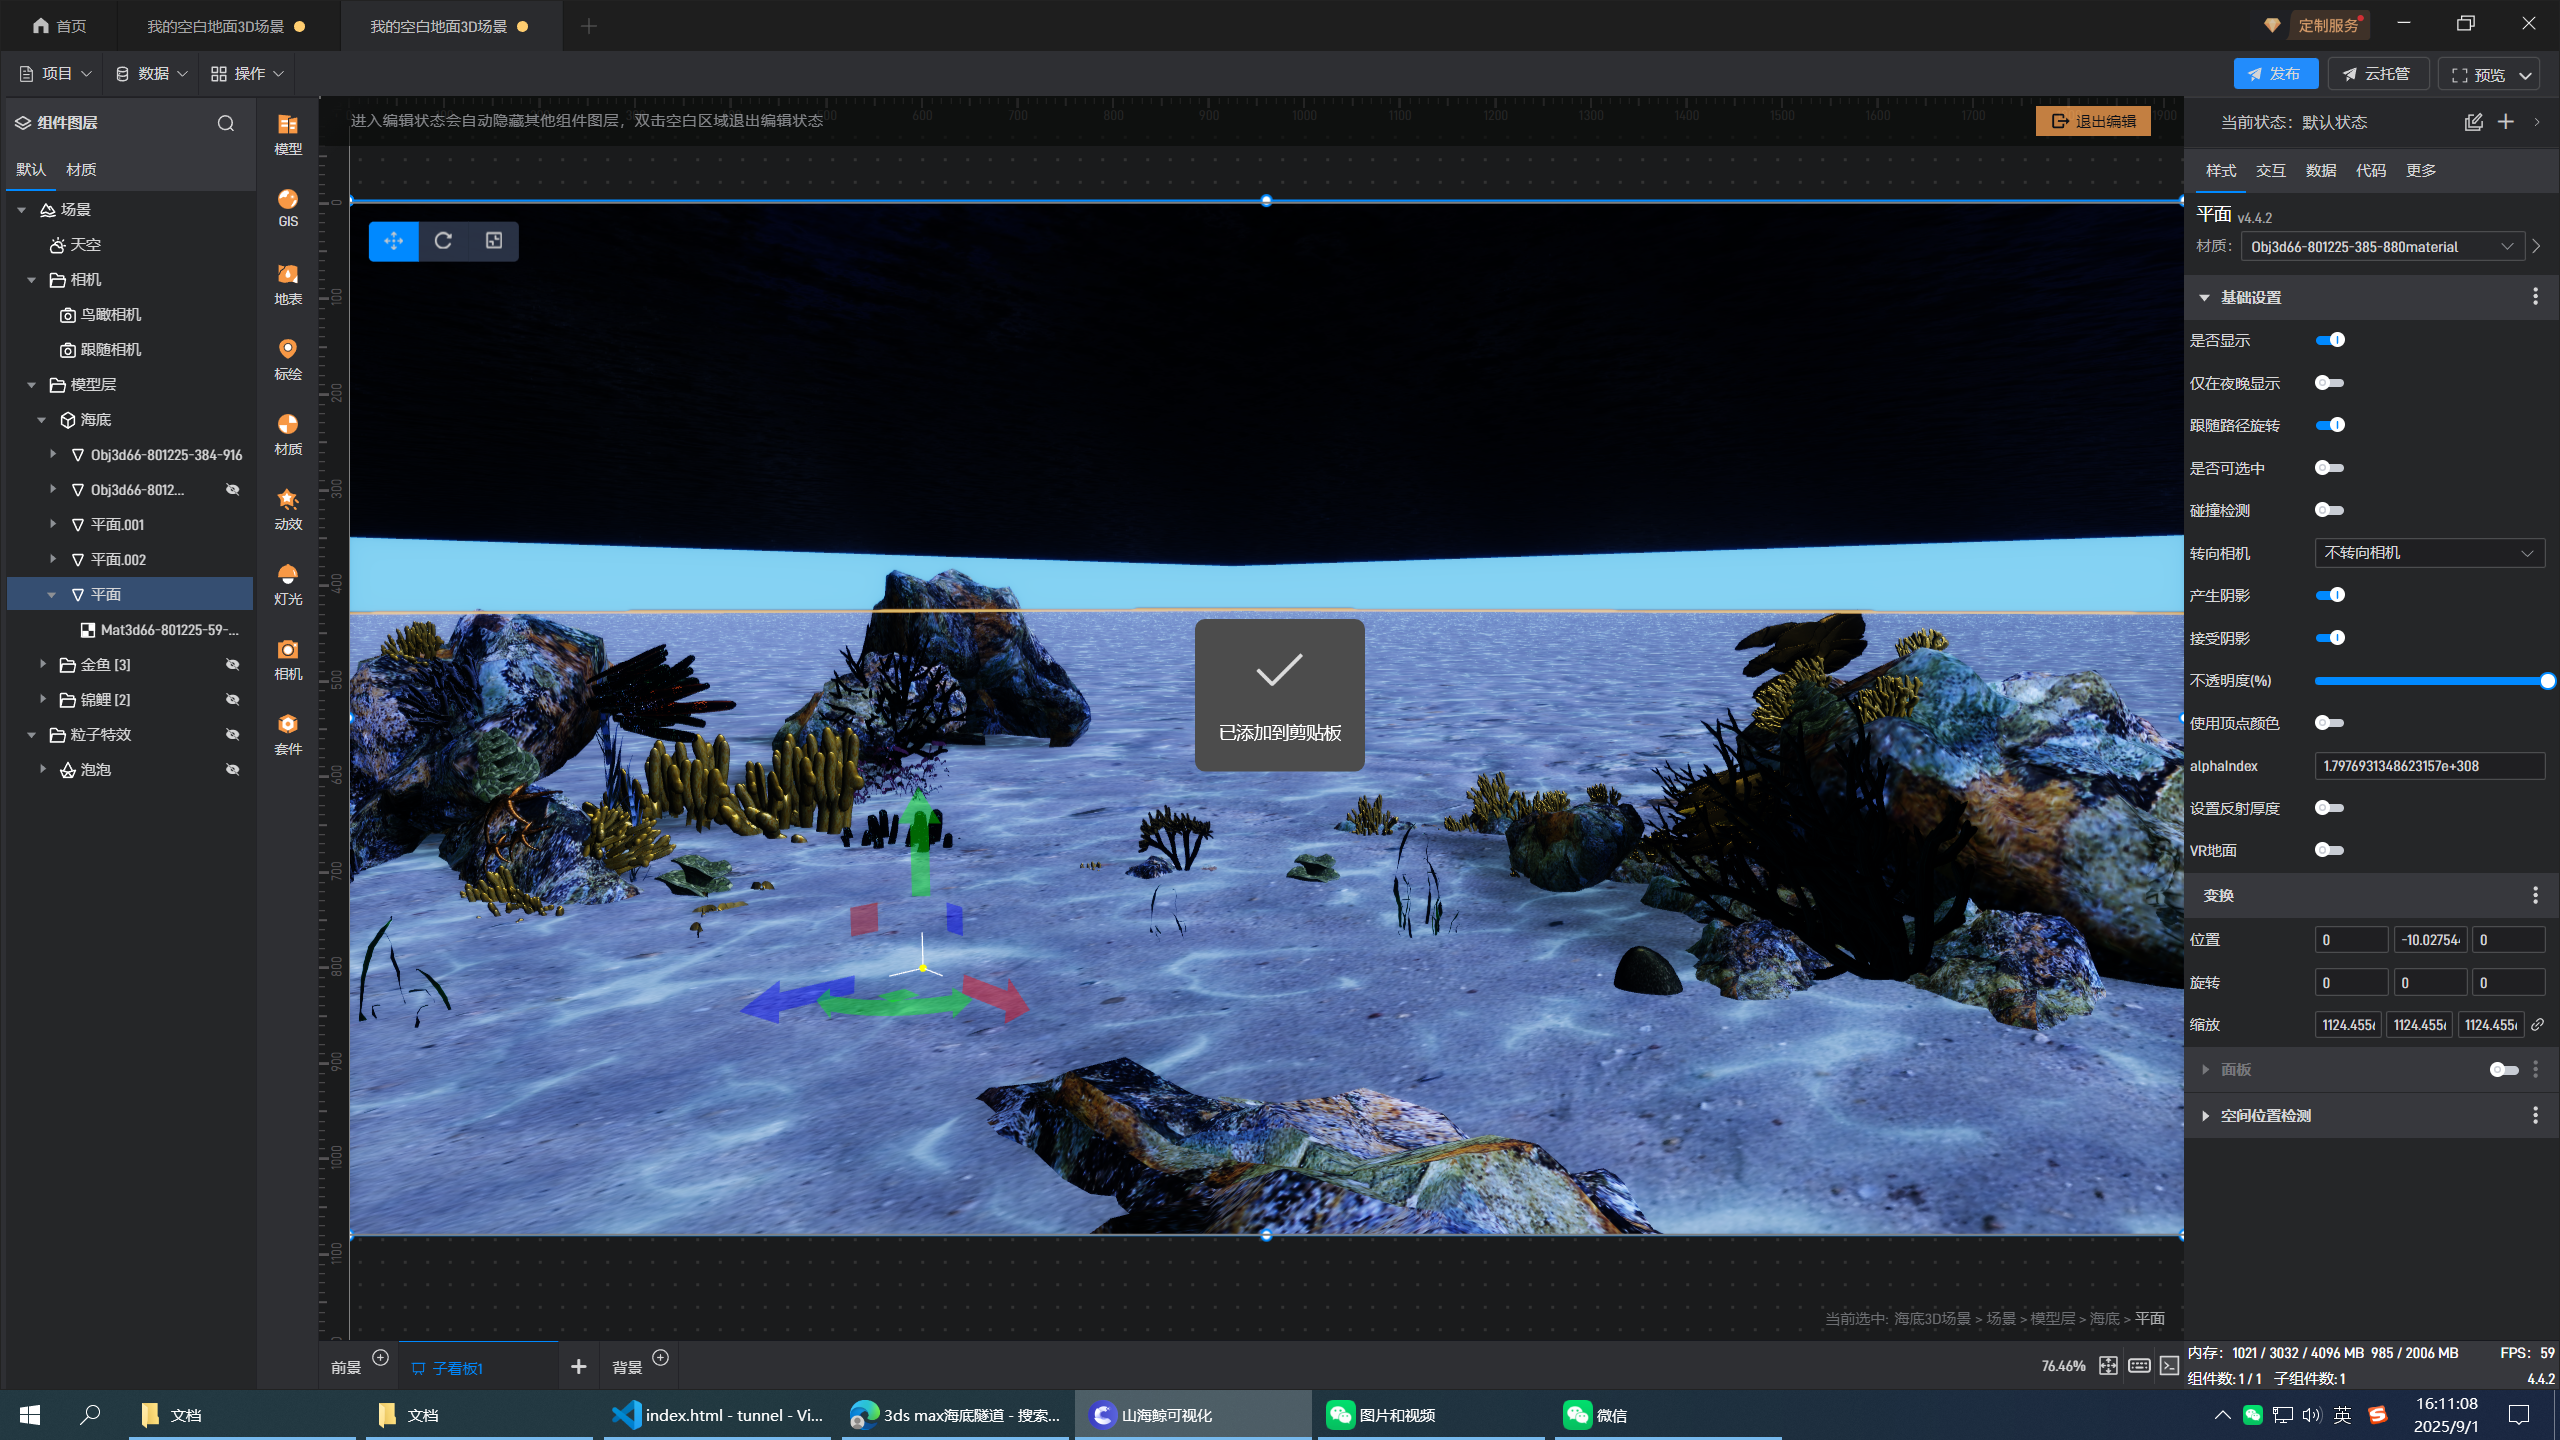Toggle 产生阴影 switch
The width and height of the screenshot is (2560, 1440).
click(2330, 595)
